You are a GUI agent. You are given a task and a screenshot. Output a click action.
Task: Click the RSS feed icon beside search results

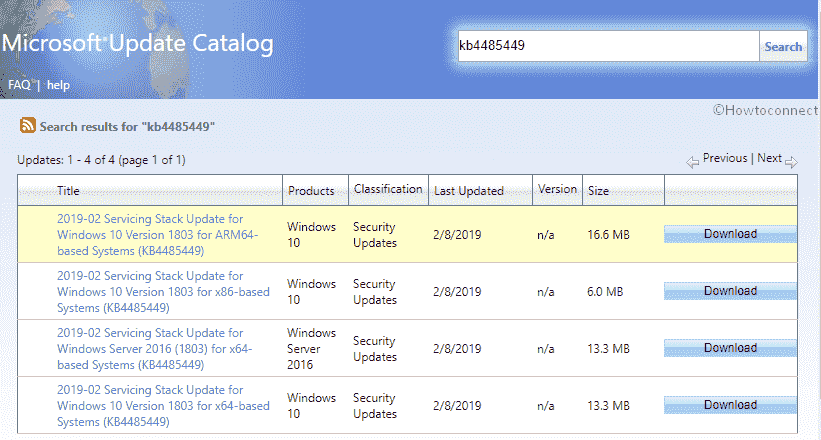pyautogui.click(x=28, y=125)
